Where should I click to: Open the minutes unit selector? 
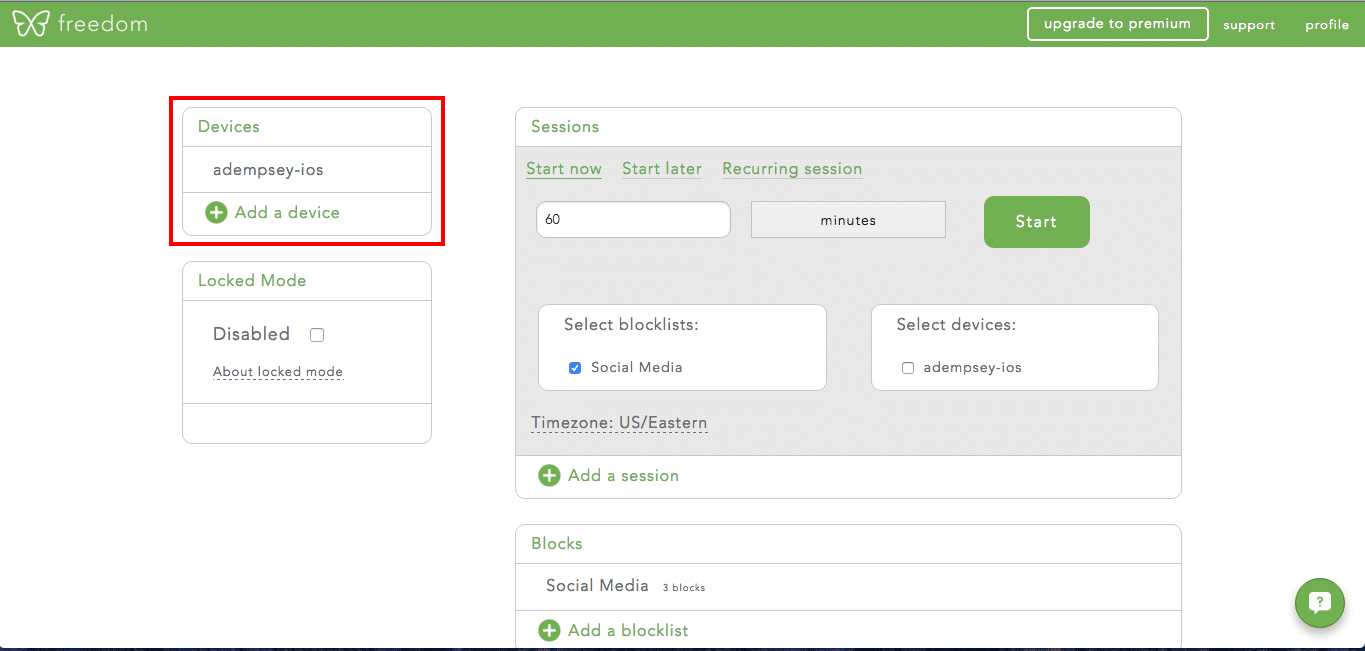pos(848,220)
